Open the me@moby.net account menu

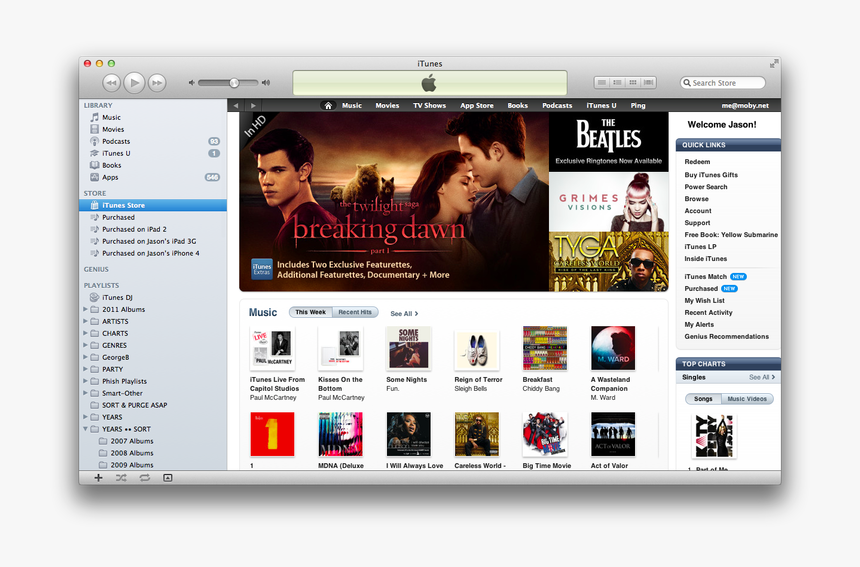click(x=745, y=105)
